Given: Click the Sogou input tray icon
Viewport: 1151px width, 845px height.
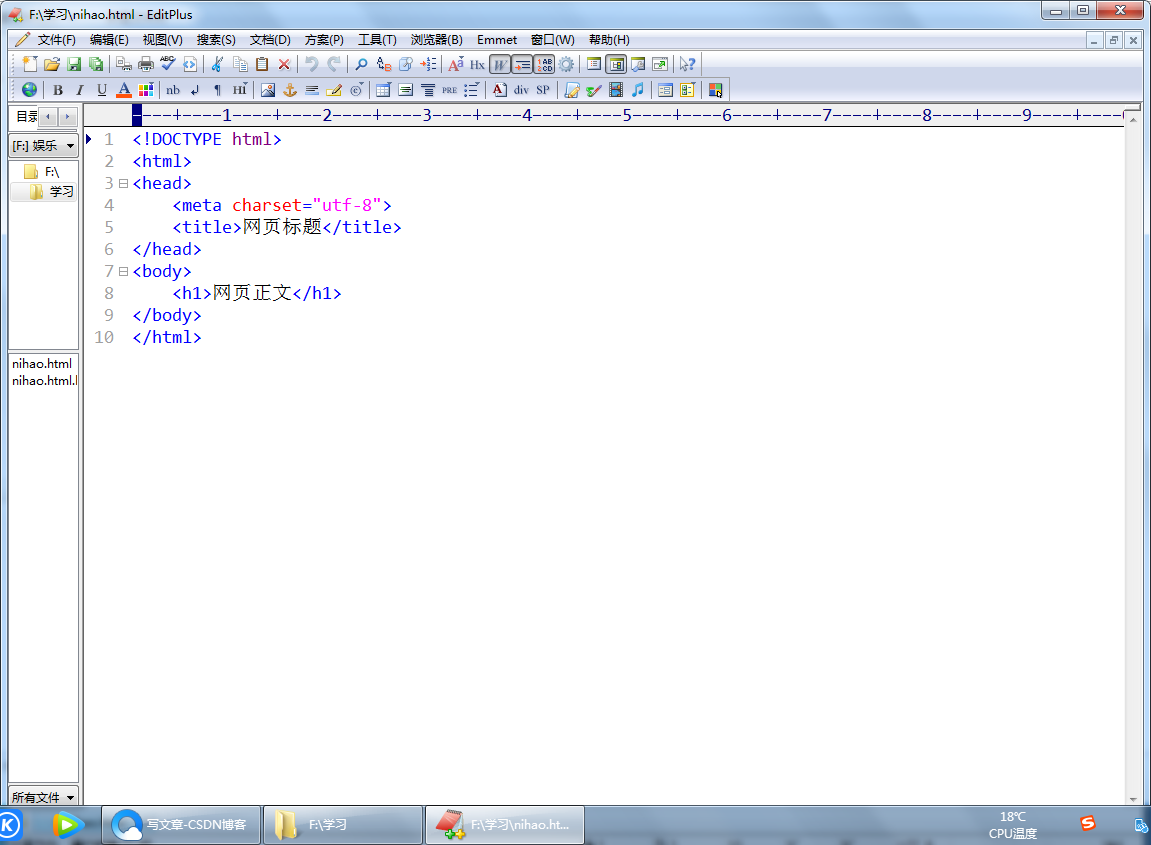Looking at the screenshot, I should [x=1088, y=823].
